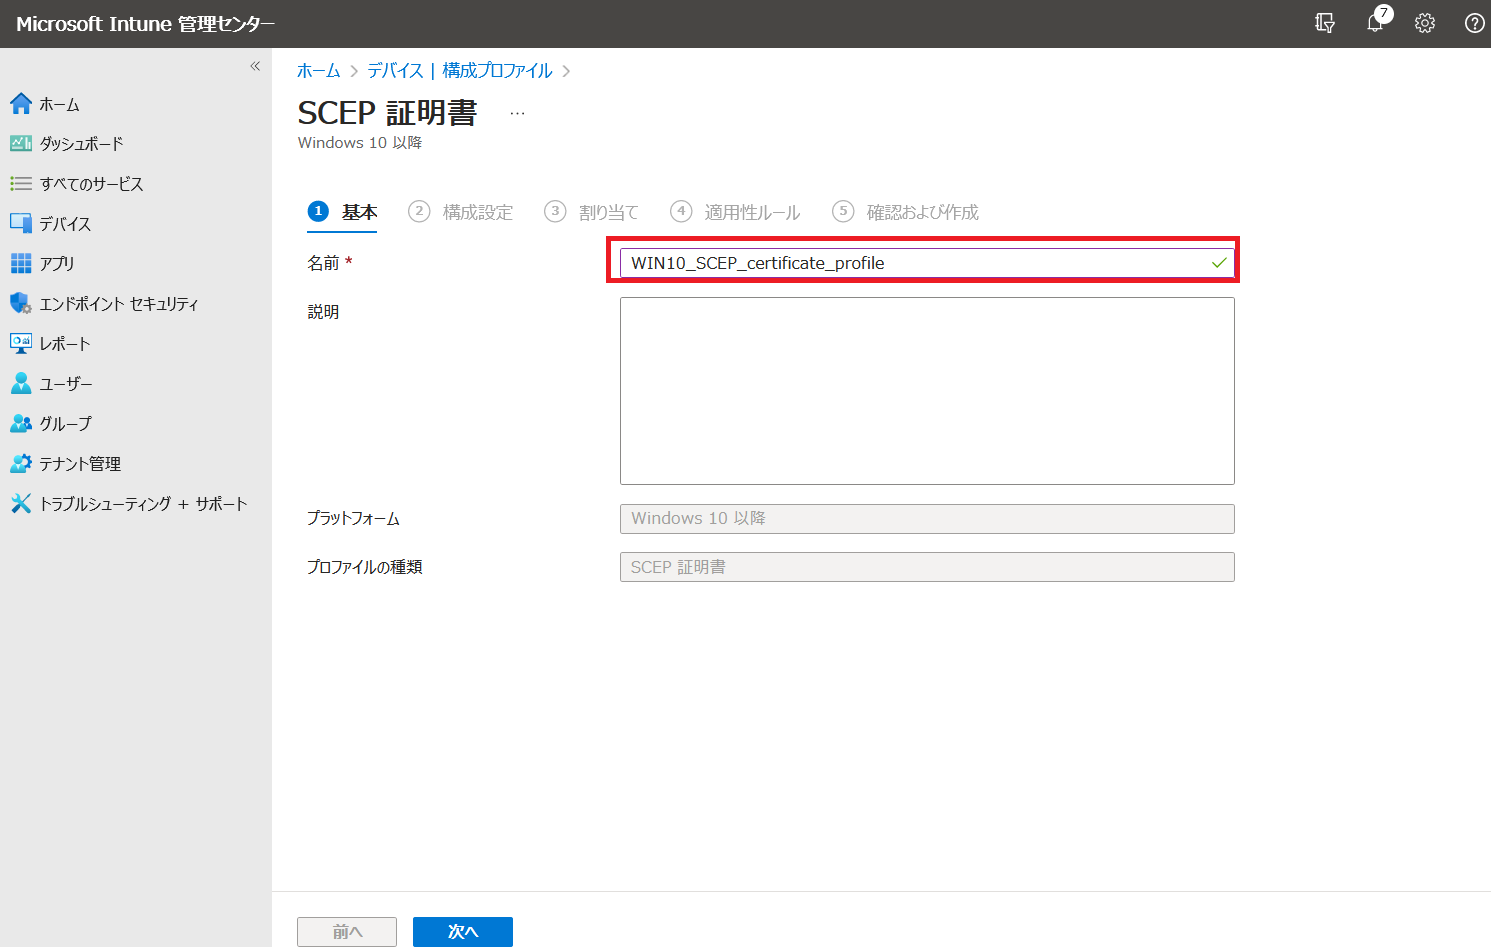Viewport: 1491px width, 947px height.
Task: Click the ホーム breadcrumb link
Action: point(318,70)
